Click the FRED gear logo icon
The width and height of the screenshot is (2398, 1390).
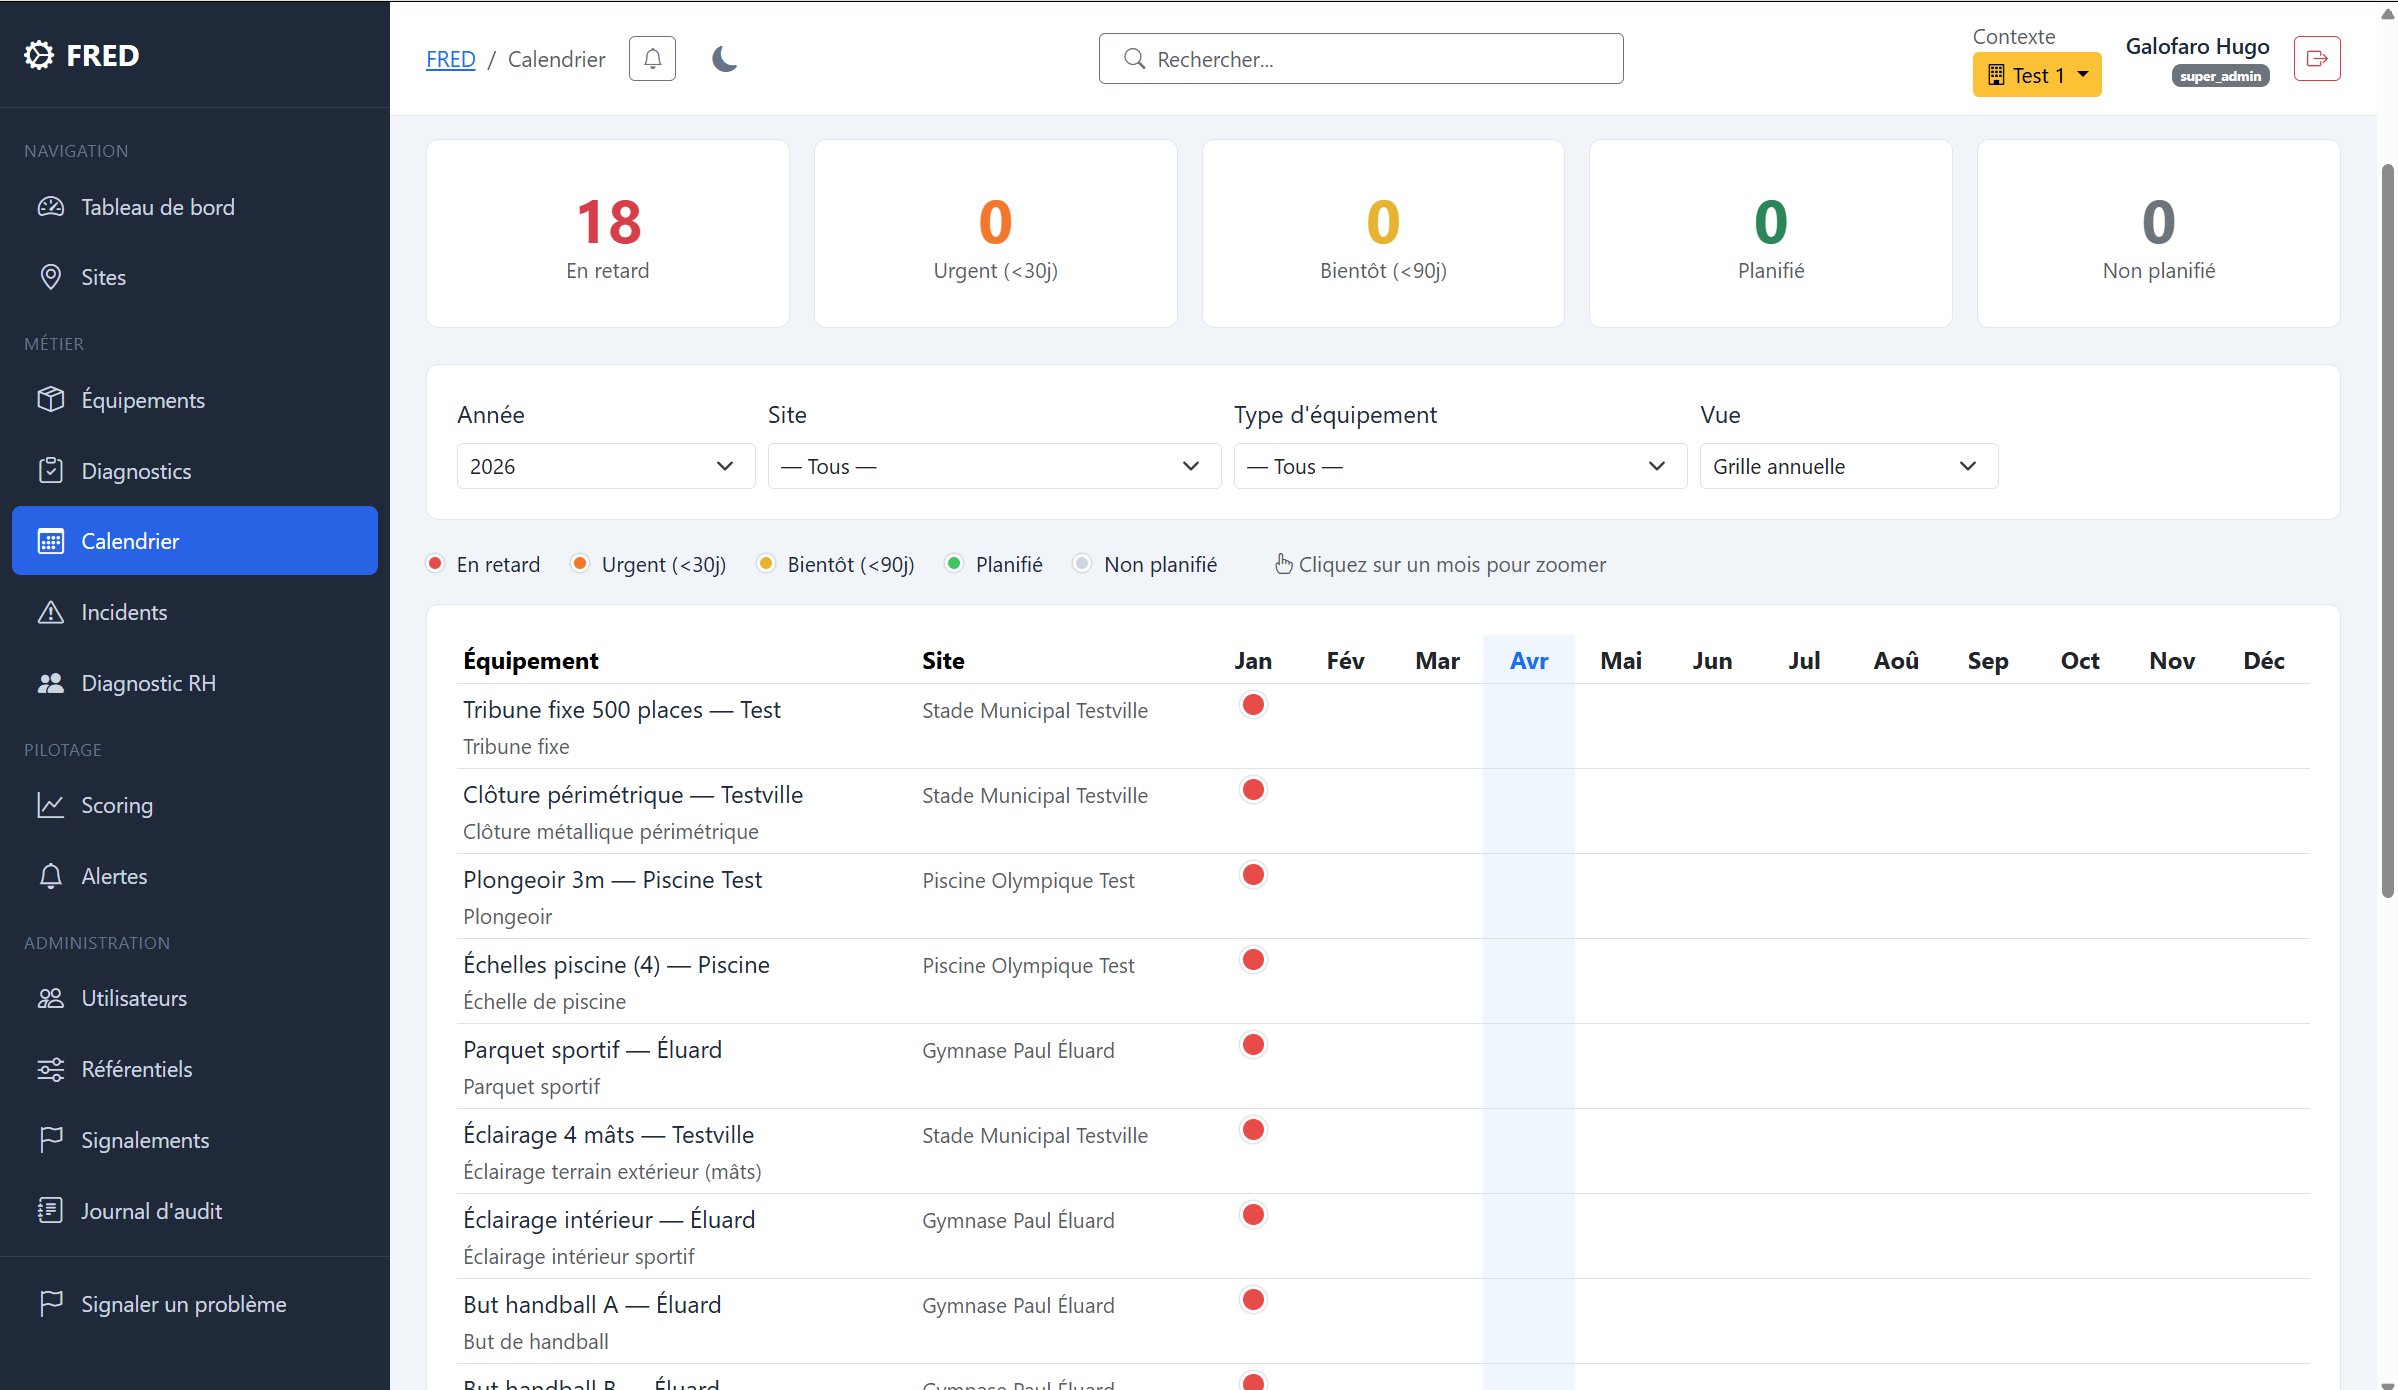(39, 55)
